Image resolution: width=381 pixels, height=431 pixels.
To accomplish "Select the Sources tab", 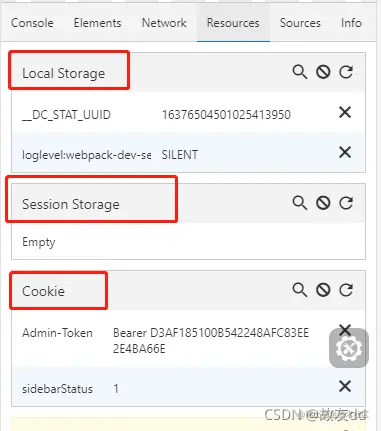I will 300,23.
